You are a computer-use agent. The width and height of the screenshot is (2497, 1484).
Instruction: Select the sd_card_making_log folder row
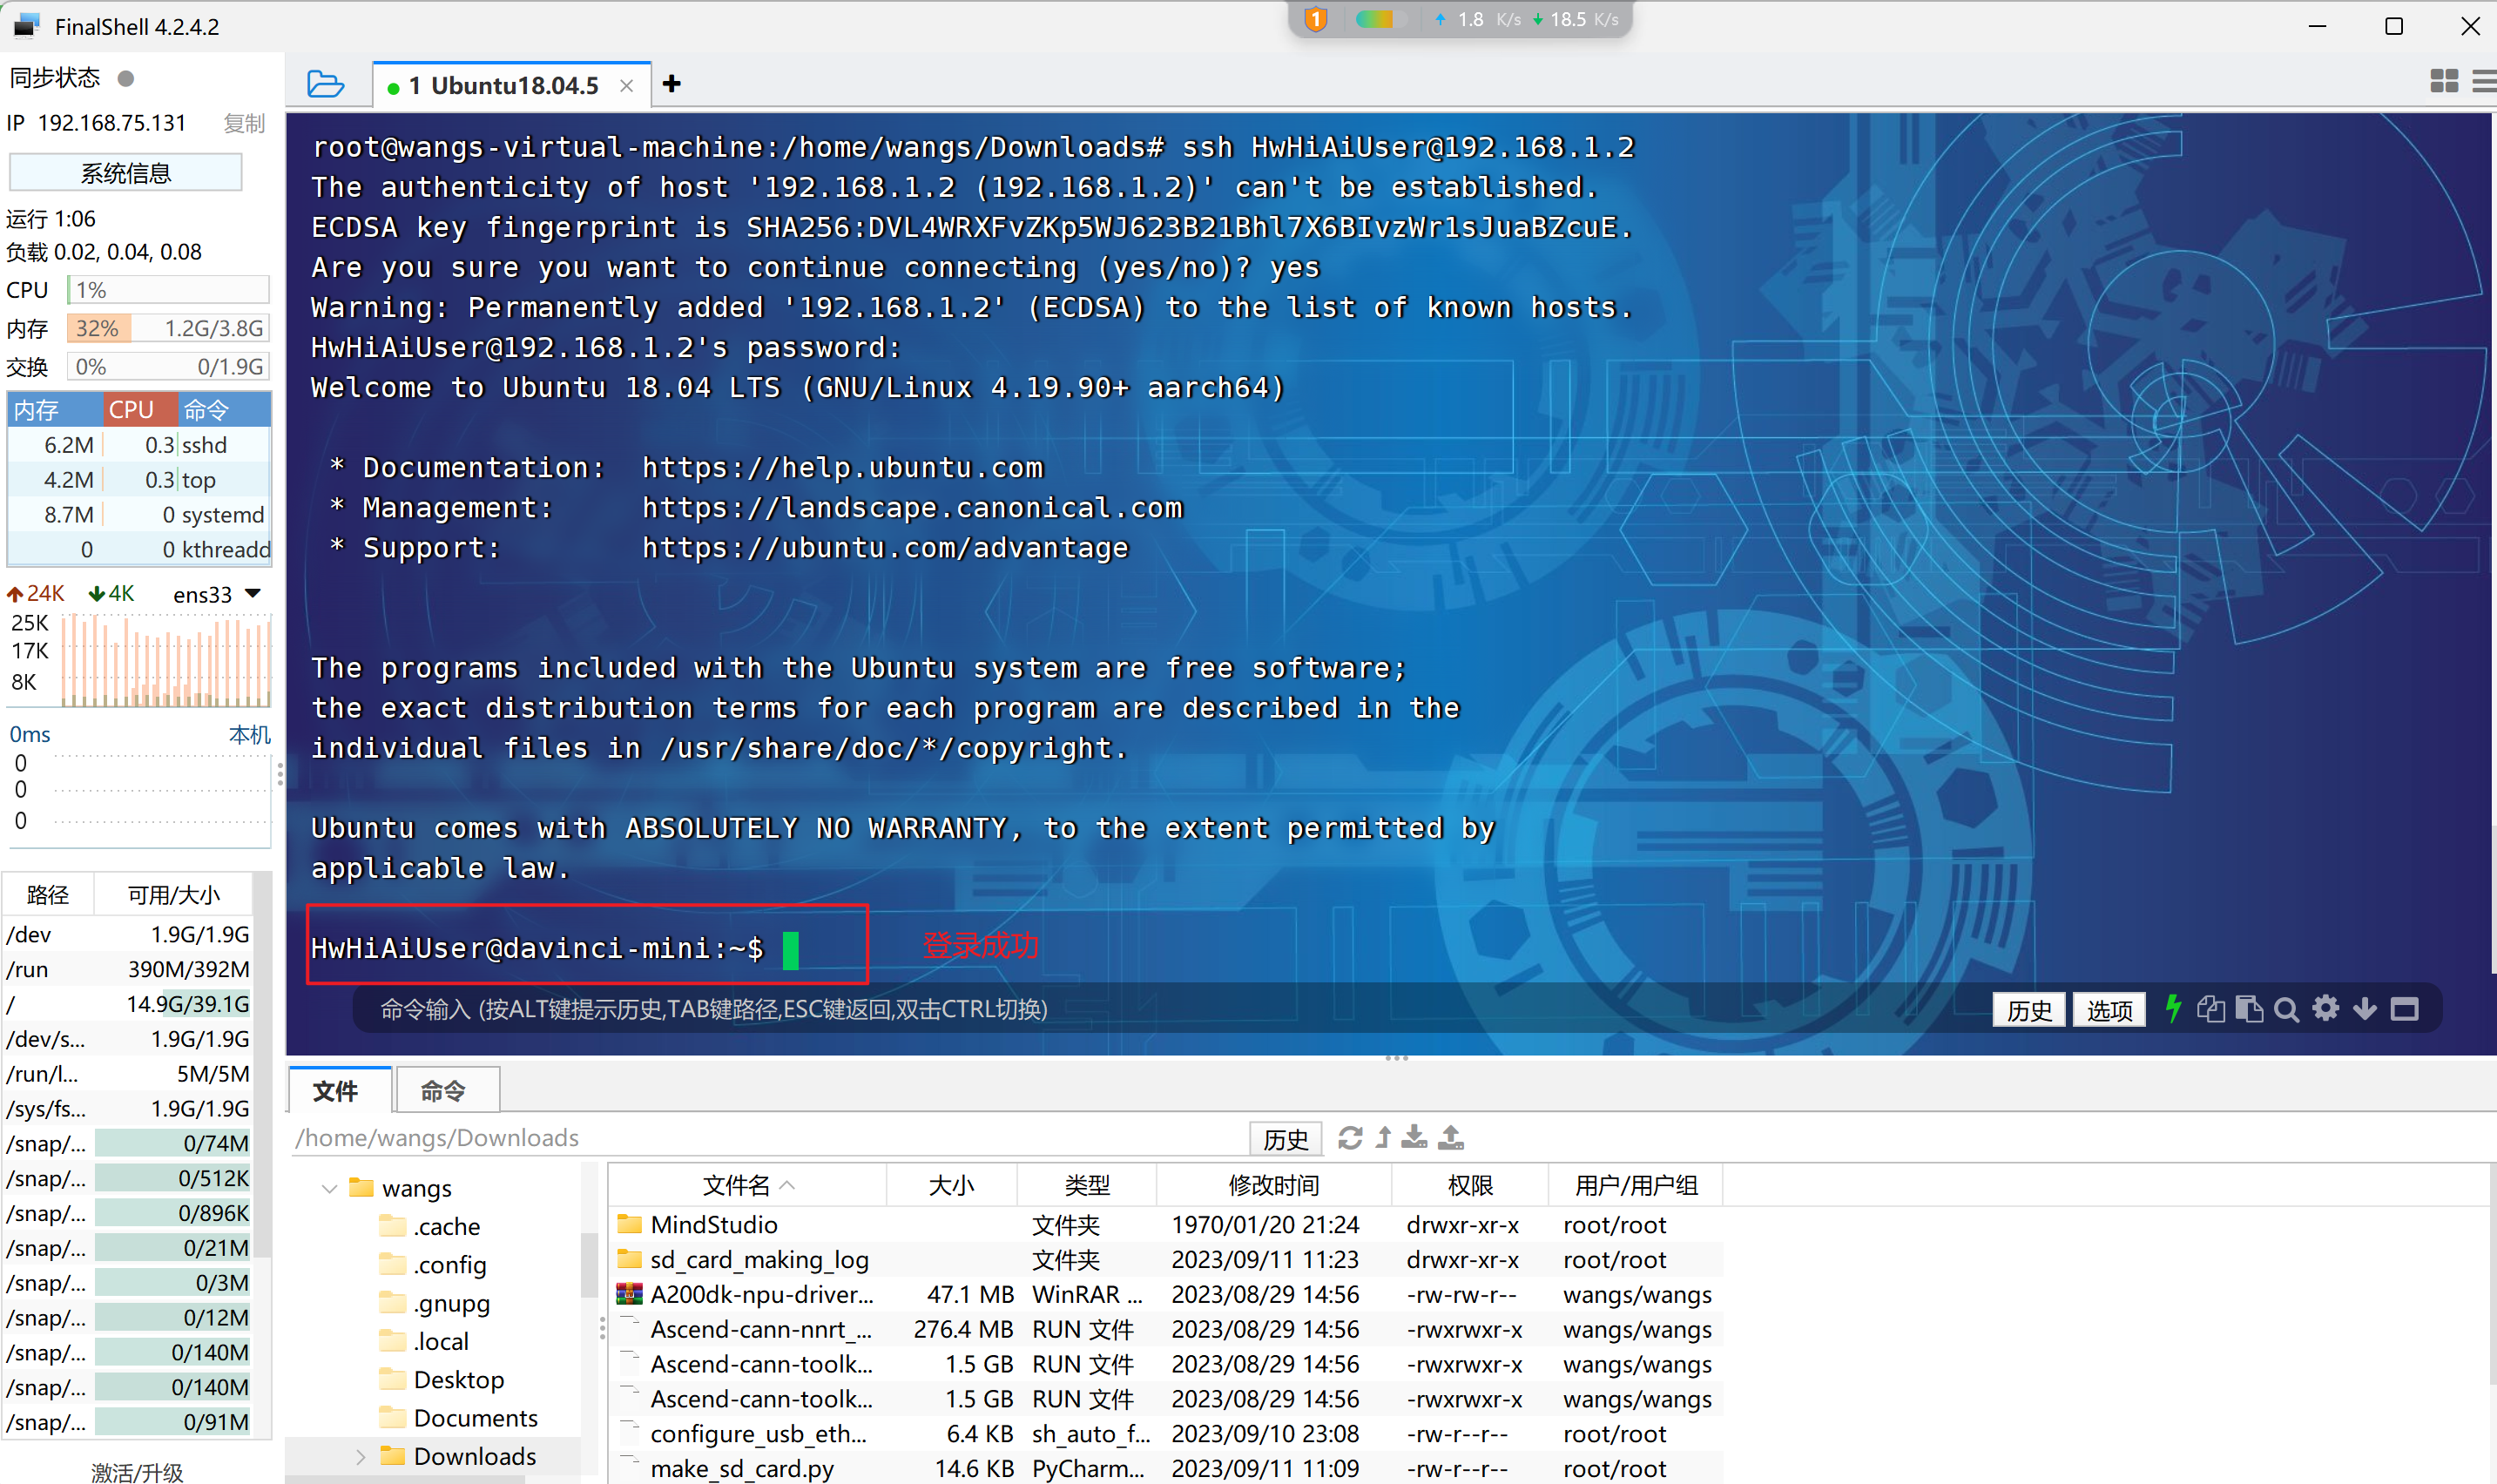(1166, 1260)
